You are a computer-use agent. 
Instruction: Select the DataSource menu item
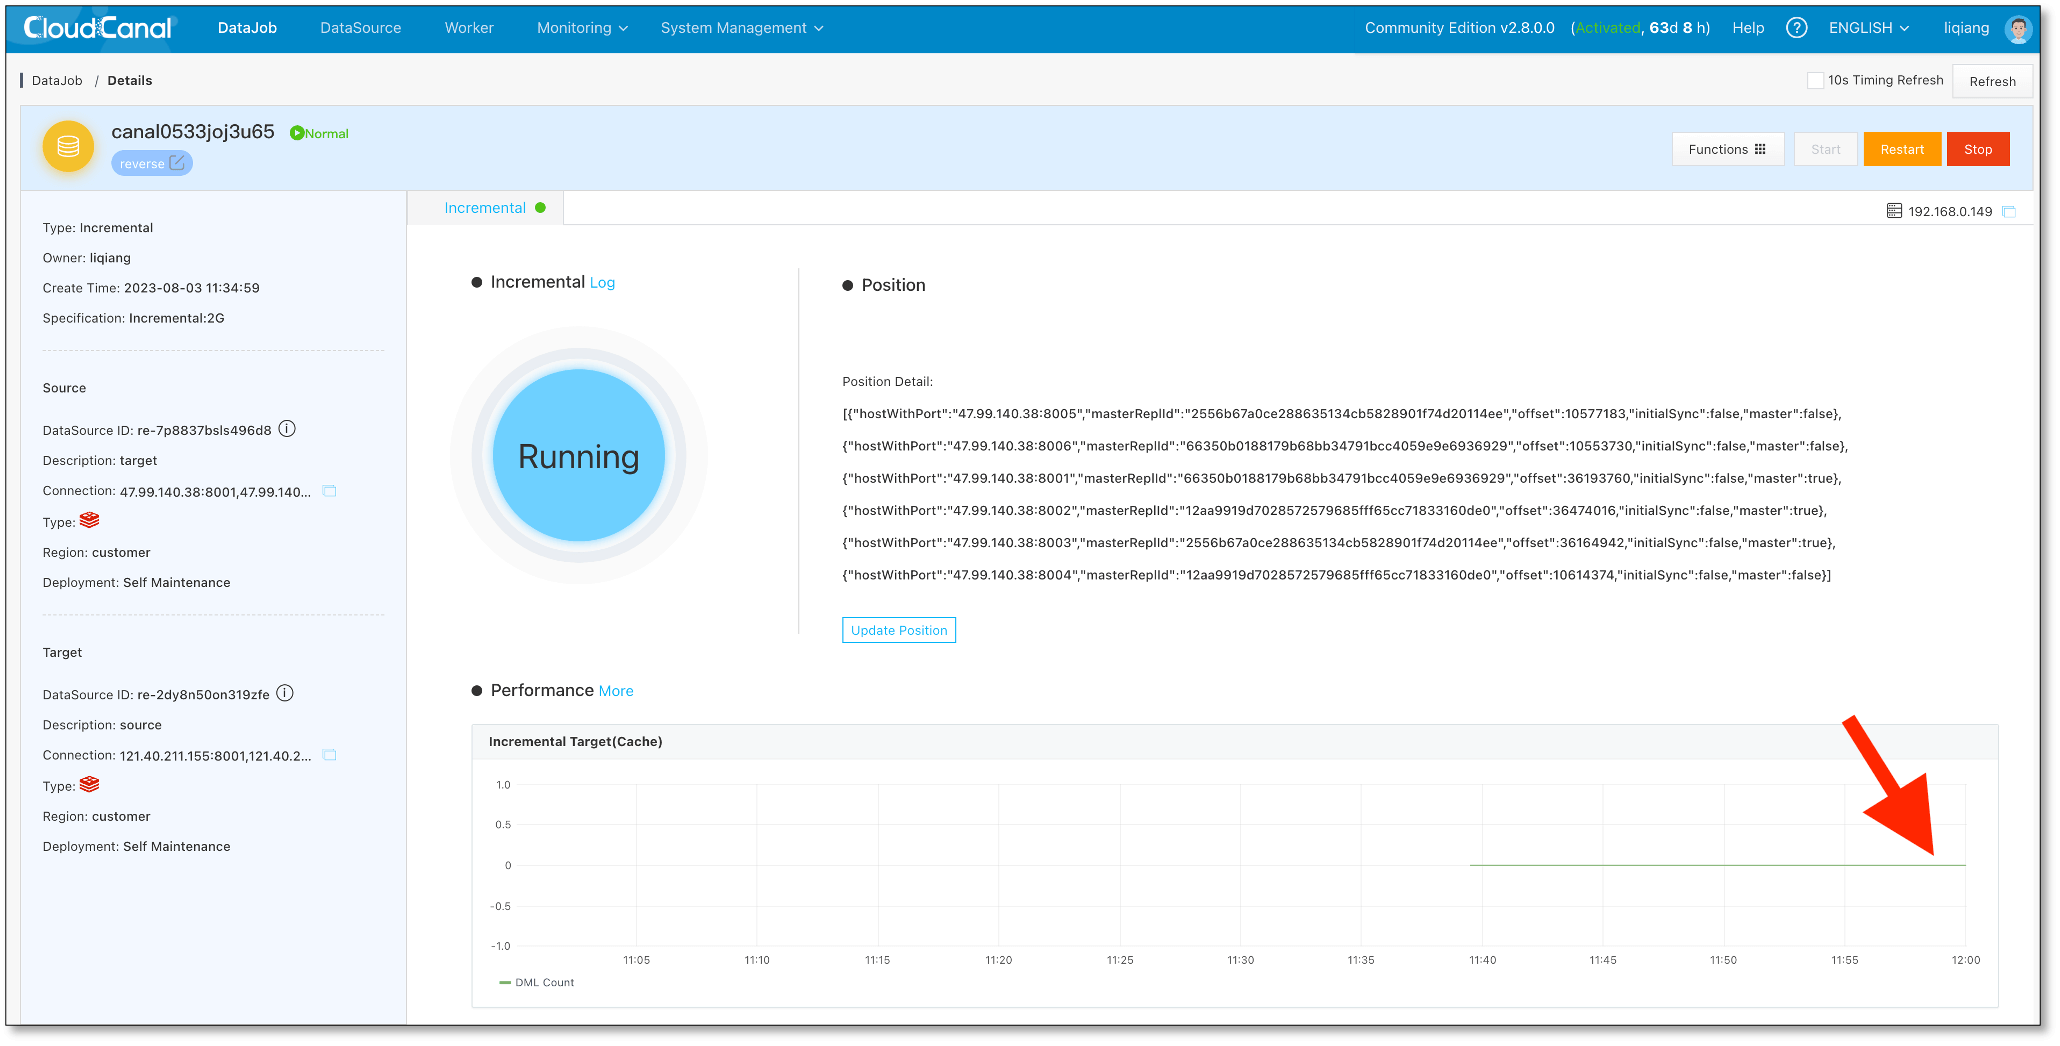point(360,28)
